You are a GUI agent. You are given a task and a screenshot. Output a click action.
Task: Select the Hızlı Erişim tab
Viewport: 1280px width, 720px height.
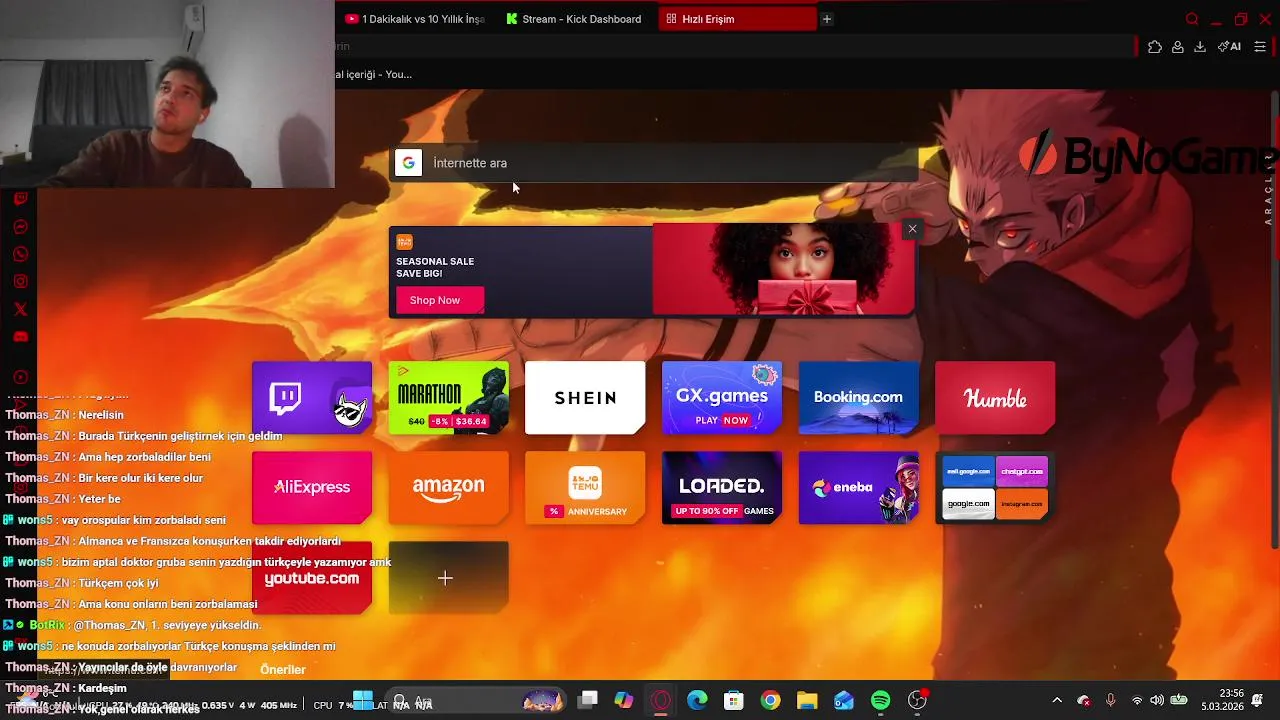coord(738,19)
